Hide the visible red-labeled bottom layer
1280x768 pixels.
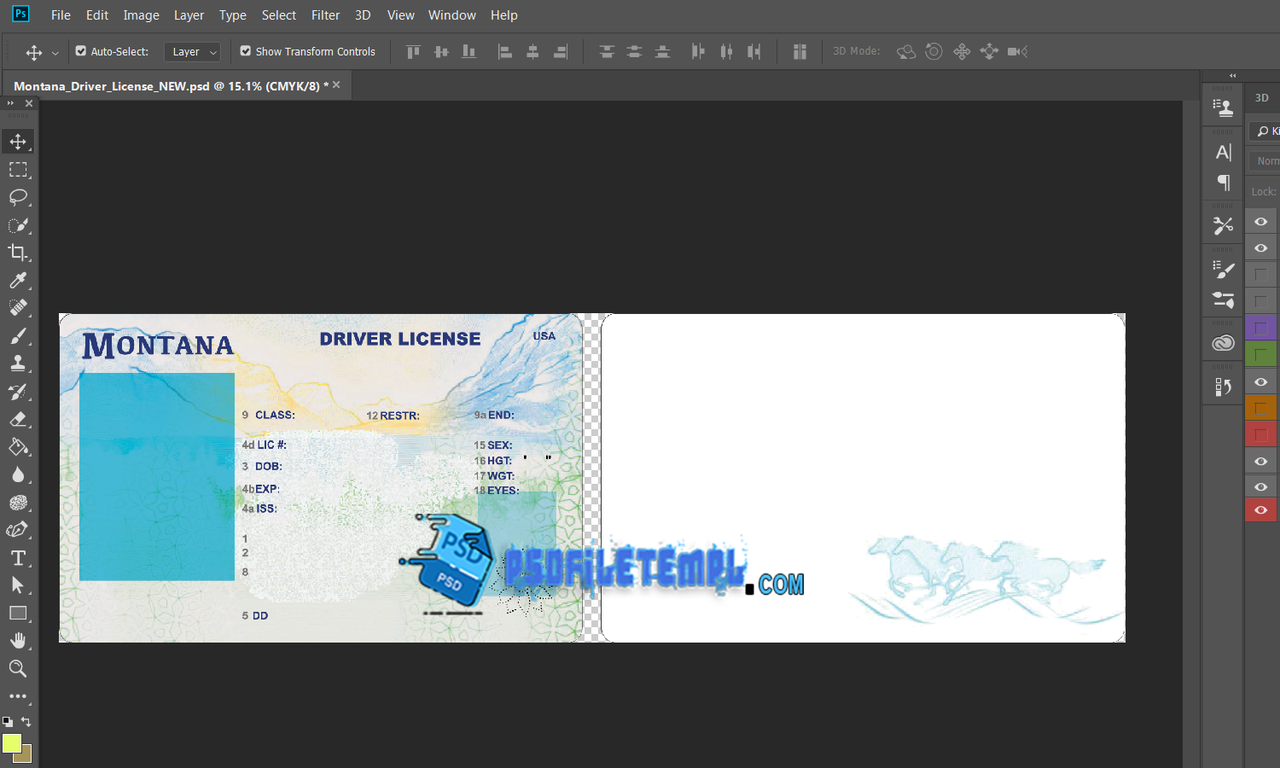pyautogui.click(x=1261, y=511)
